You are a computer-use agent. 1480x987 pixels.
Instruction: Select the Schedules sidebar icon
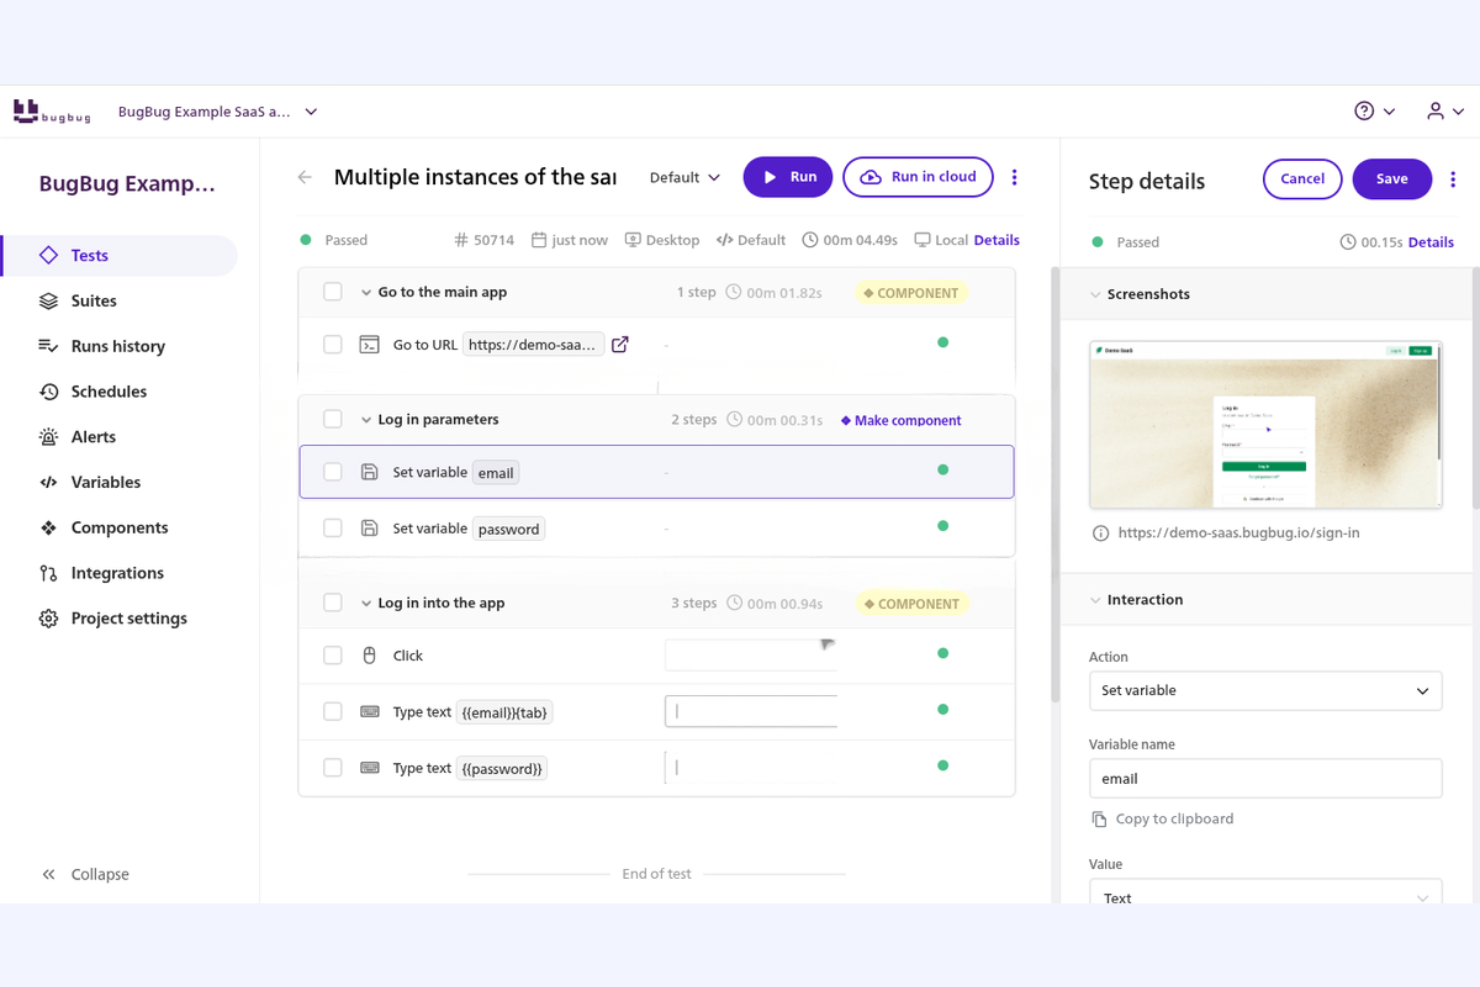[x=48, y=391]
